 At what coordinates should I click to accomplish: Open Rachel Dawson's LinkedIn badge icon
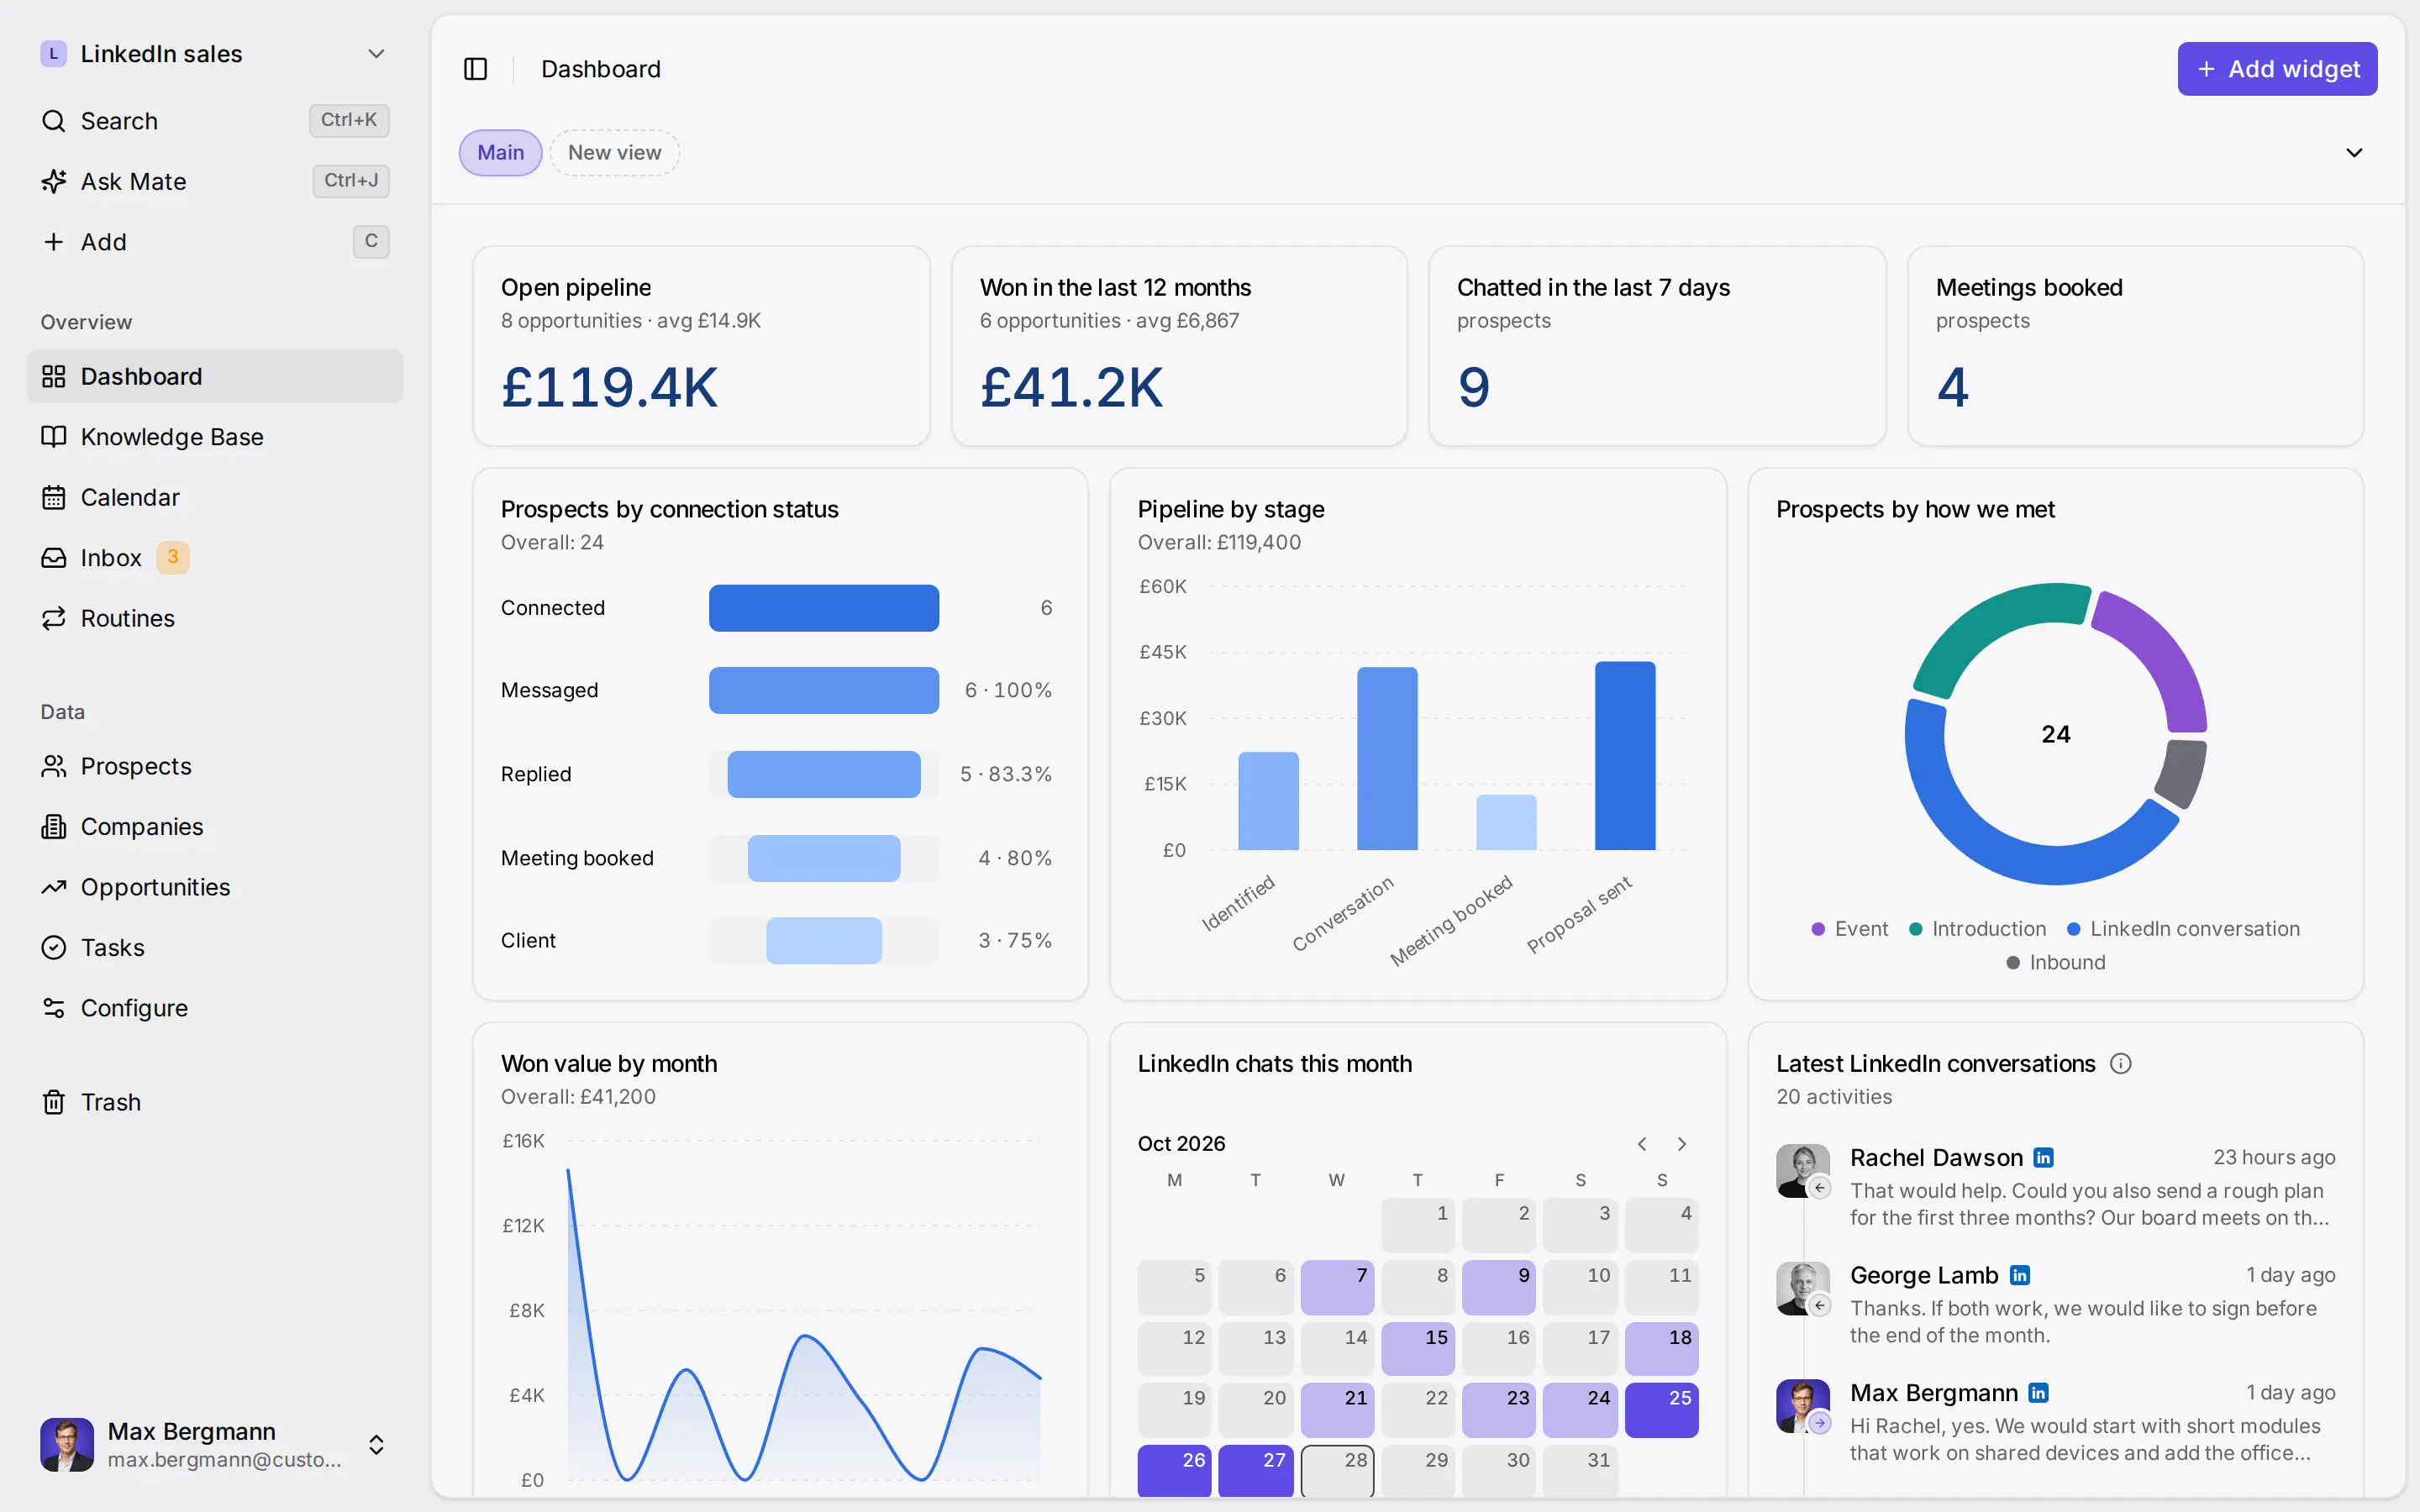coord(2043,1158)
